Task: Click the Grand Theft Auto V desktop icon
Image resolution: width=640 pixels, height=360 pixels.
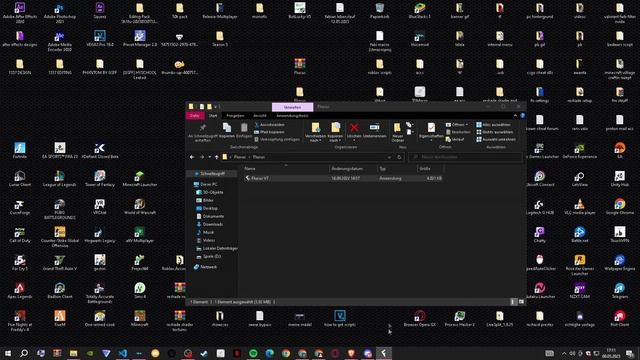Action: tap(60, 262)
